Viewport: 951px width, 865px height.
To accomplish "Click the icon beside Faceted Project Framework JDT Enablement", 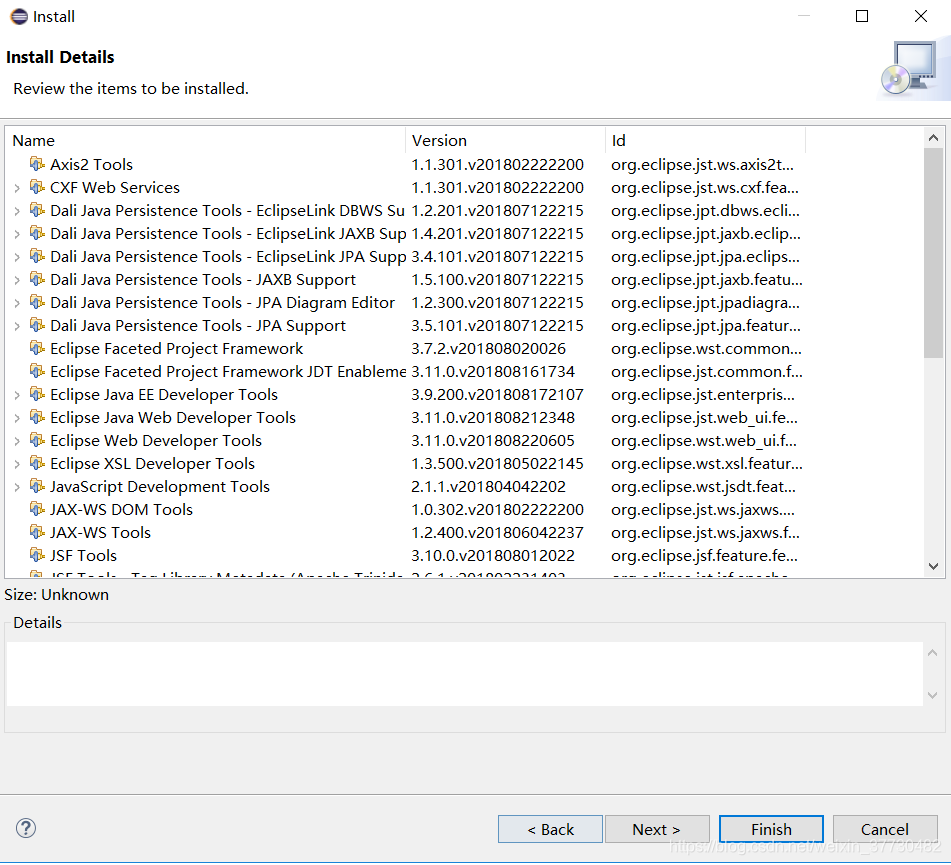I will pyautogui.click(x=37, y=371).
